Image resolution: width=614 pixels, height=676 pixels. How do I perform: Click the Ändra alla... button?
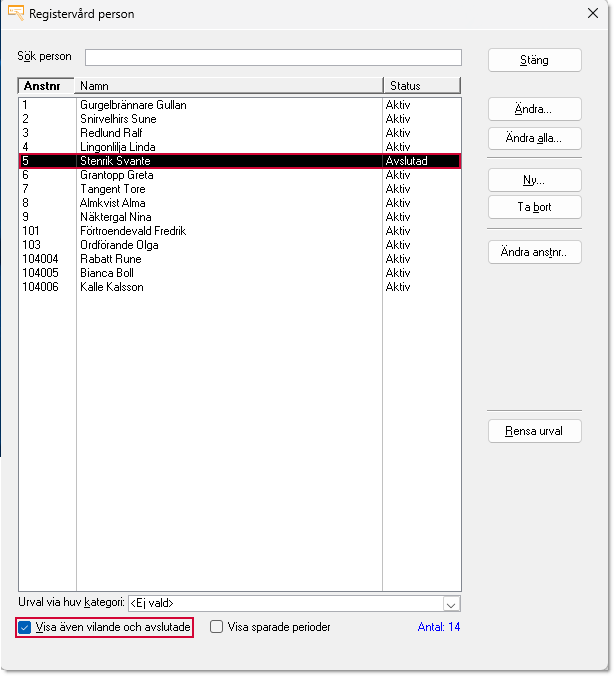coord(534,138)
